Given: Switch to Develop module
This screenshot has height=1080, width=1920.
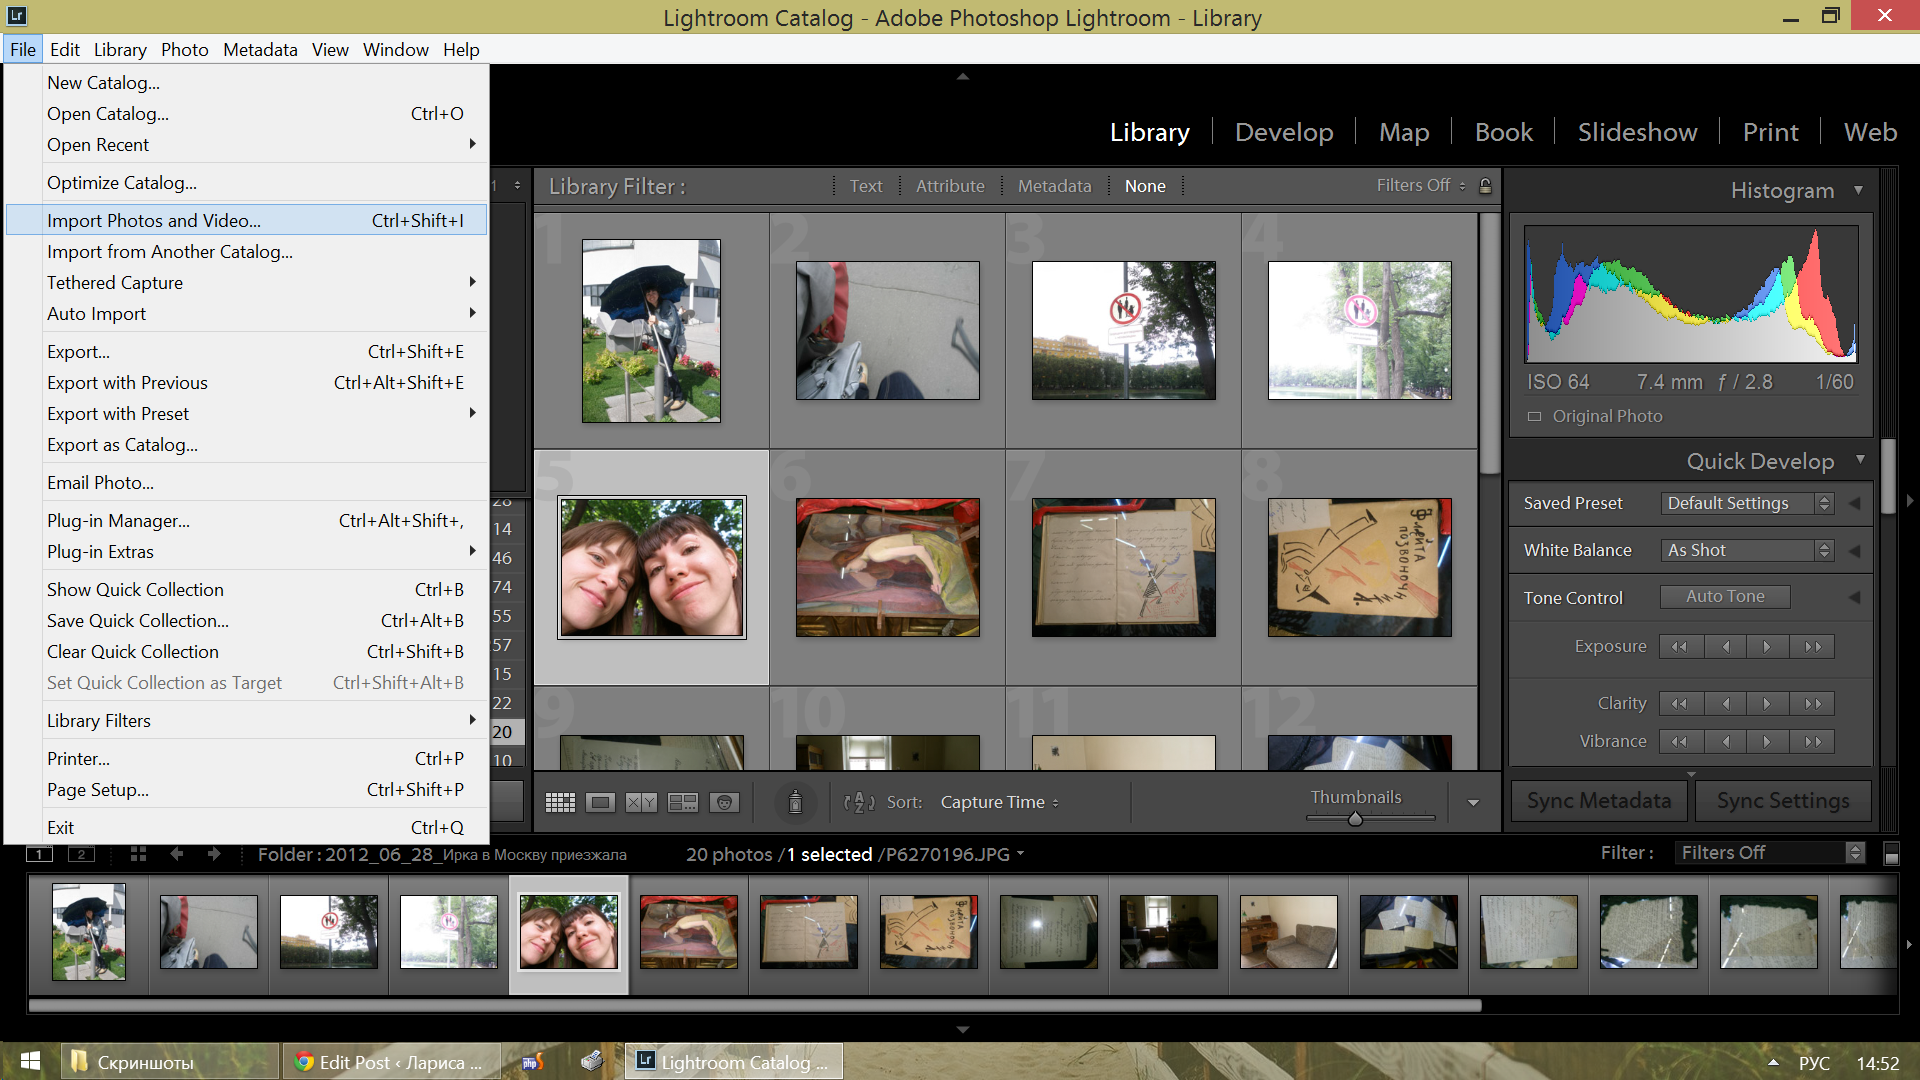Looking at the screenshot, I should [x=1284, y=132].
